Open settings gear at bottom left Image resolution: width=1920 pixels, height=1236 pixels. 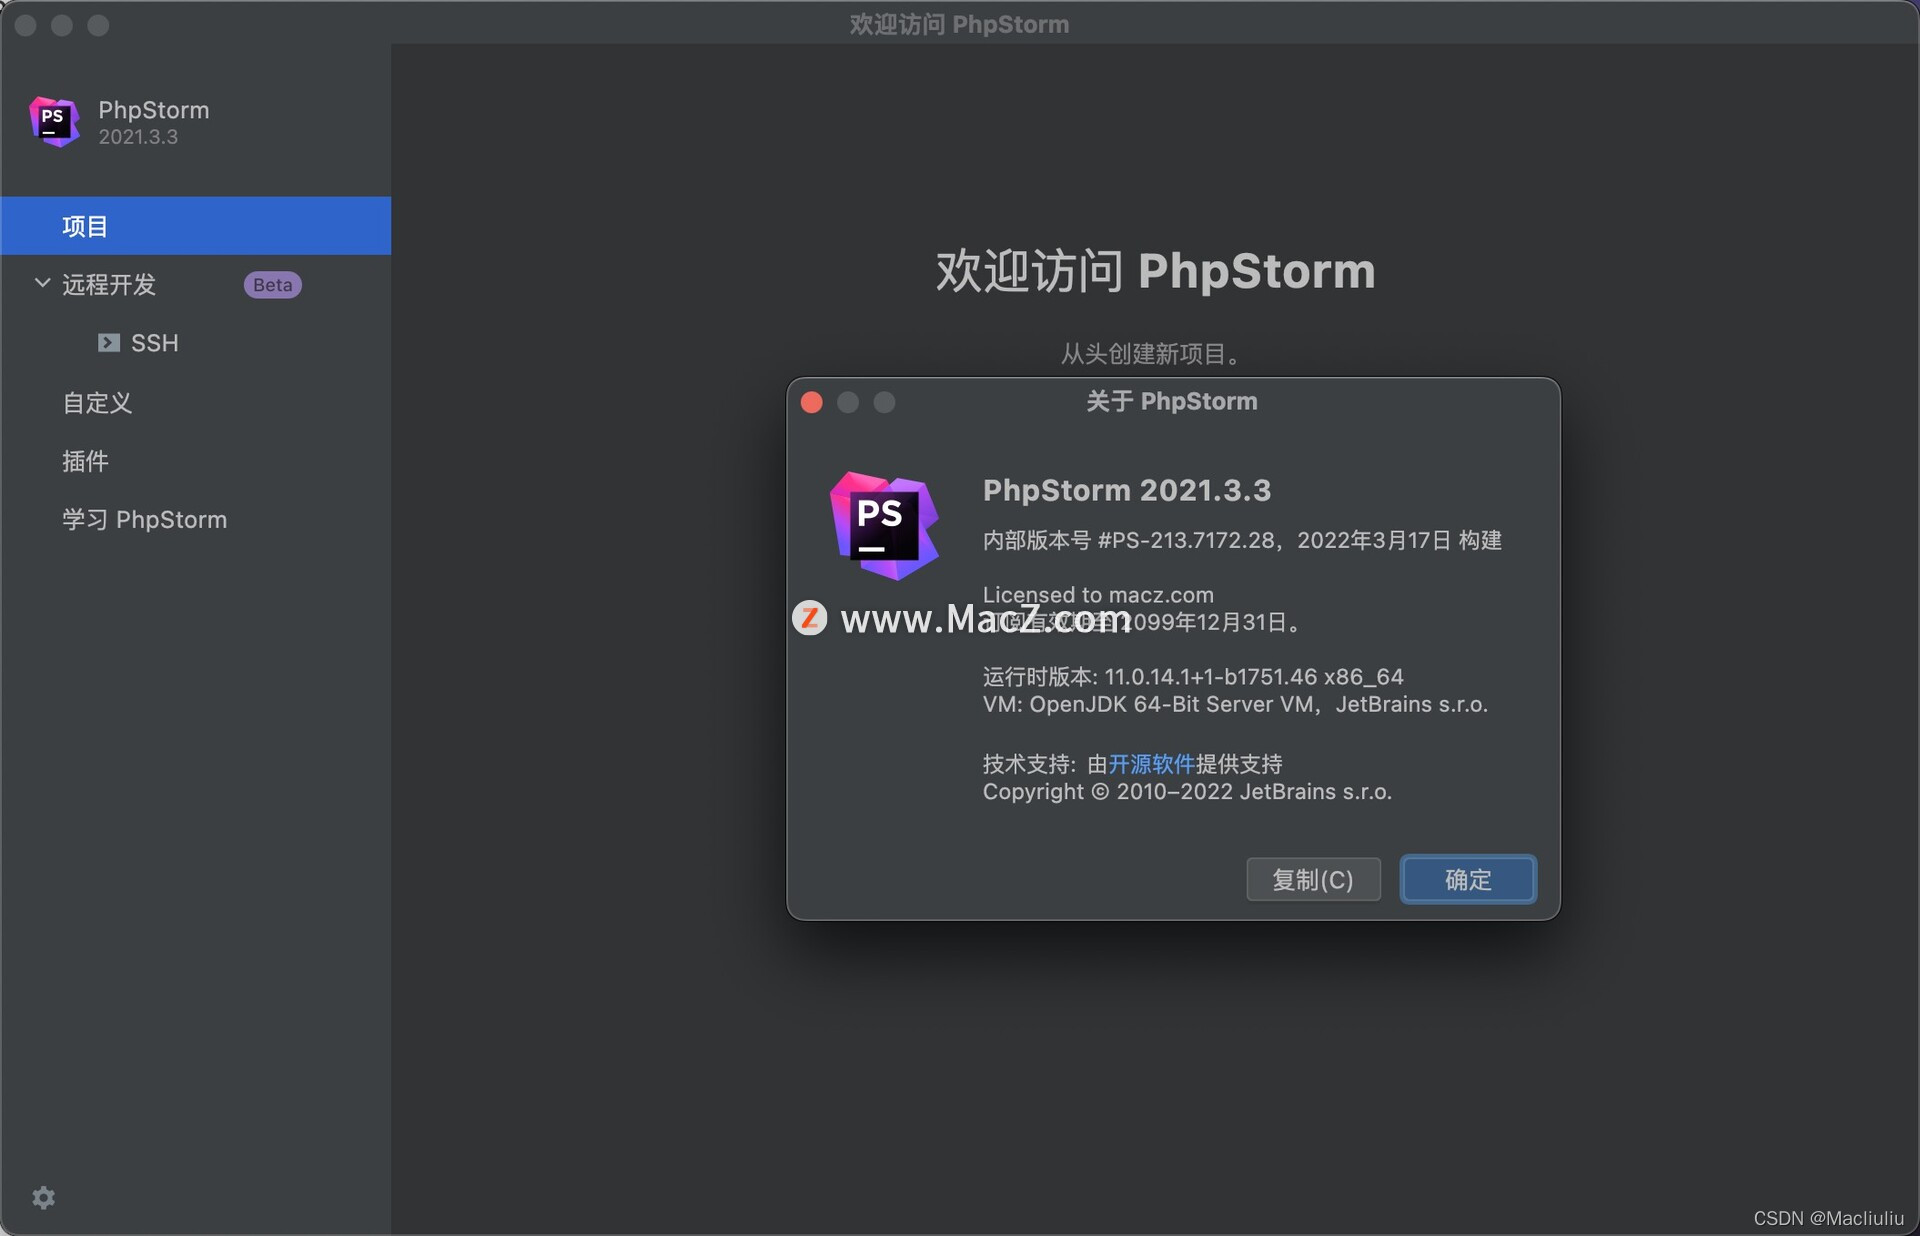pyautogui.click(x=43, y=1197)
